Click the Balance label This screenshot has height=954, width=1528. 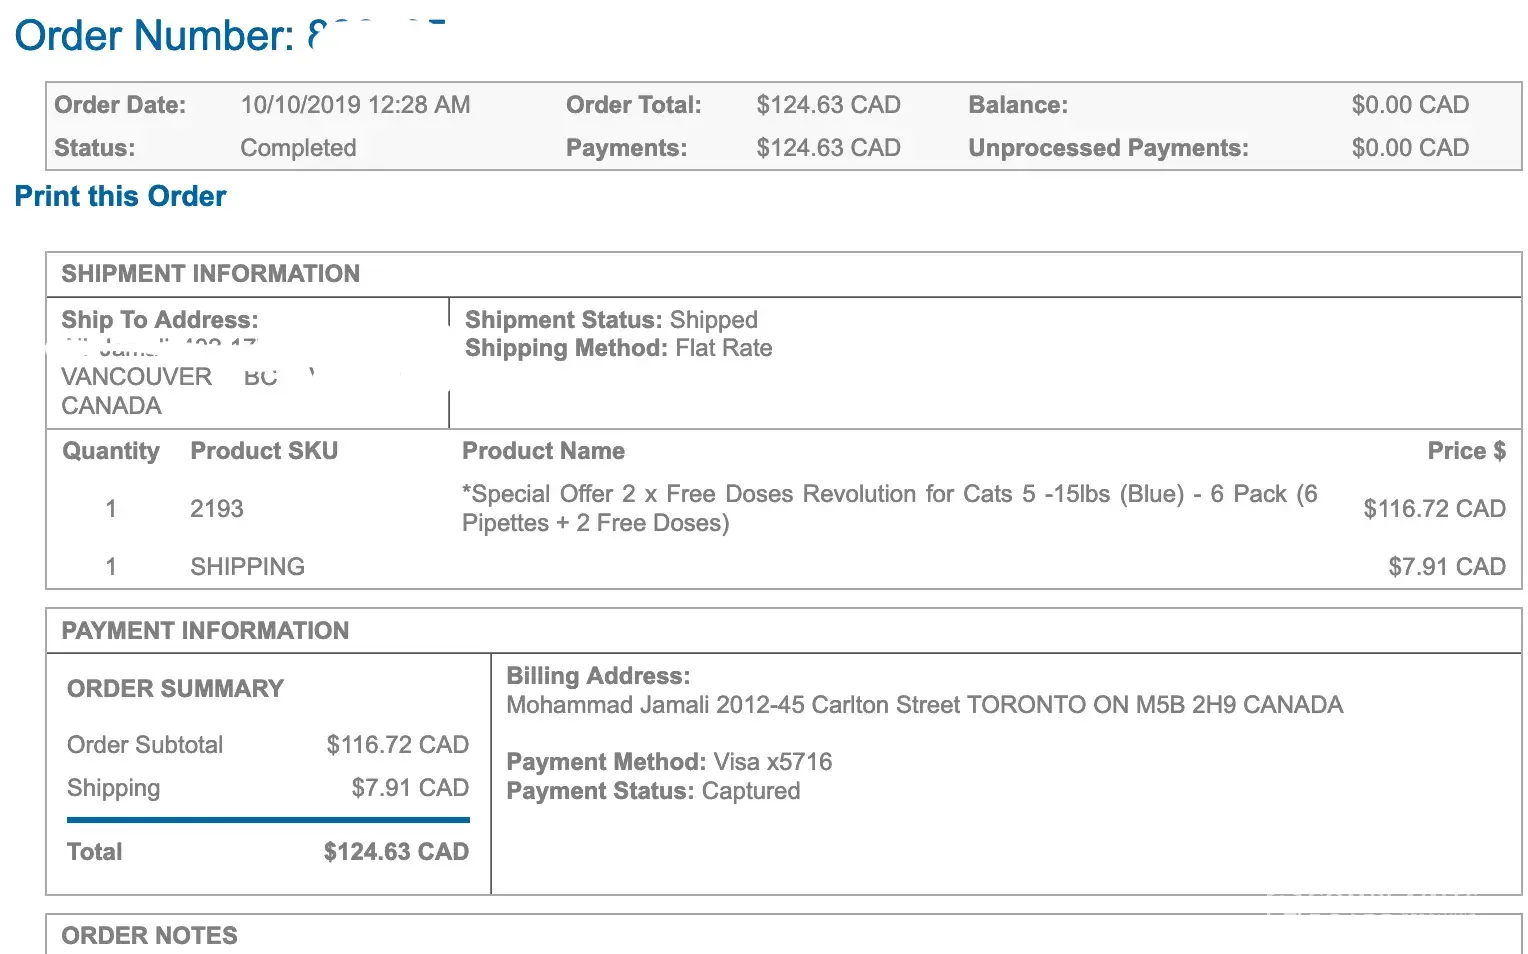pos(1018,105)
